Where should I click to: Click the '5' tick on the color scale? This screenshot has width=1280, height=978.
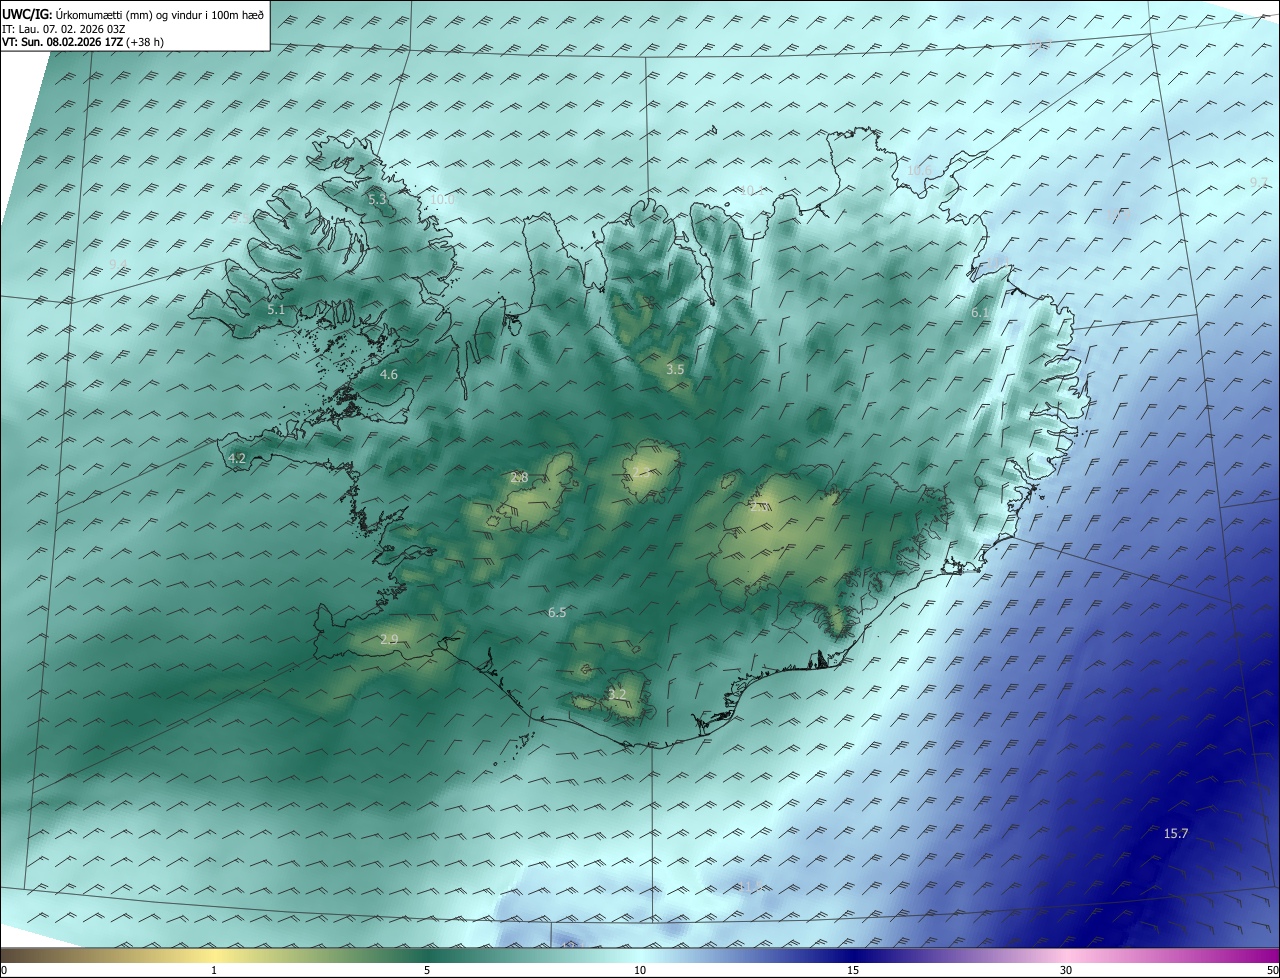click(427, 970)
